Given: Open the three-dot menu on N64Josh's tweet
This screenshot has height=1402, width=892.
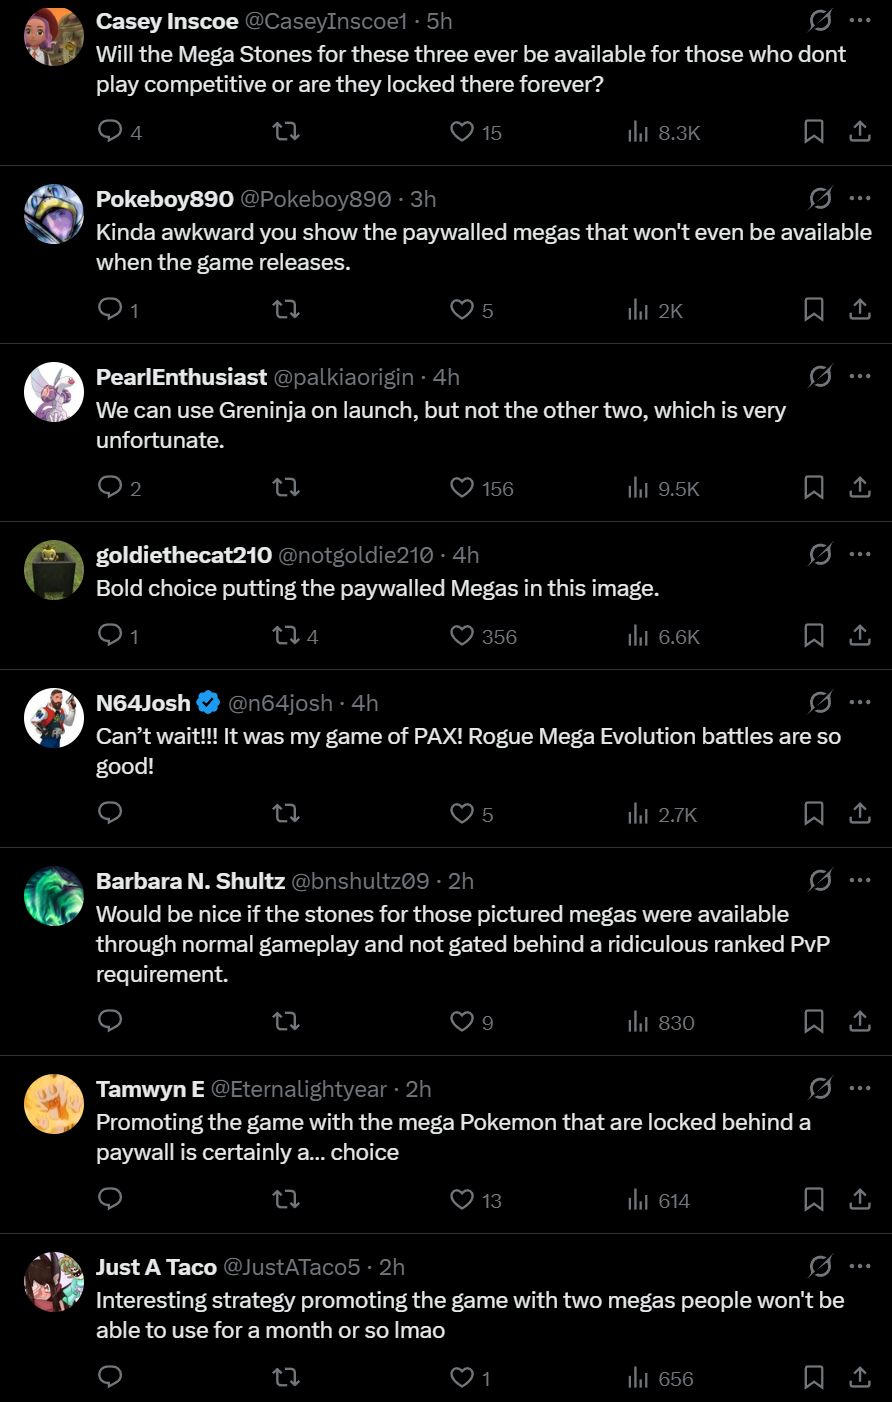Looking at the screenshot, I should [860, 702].
